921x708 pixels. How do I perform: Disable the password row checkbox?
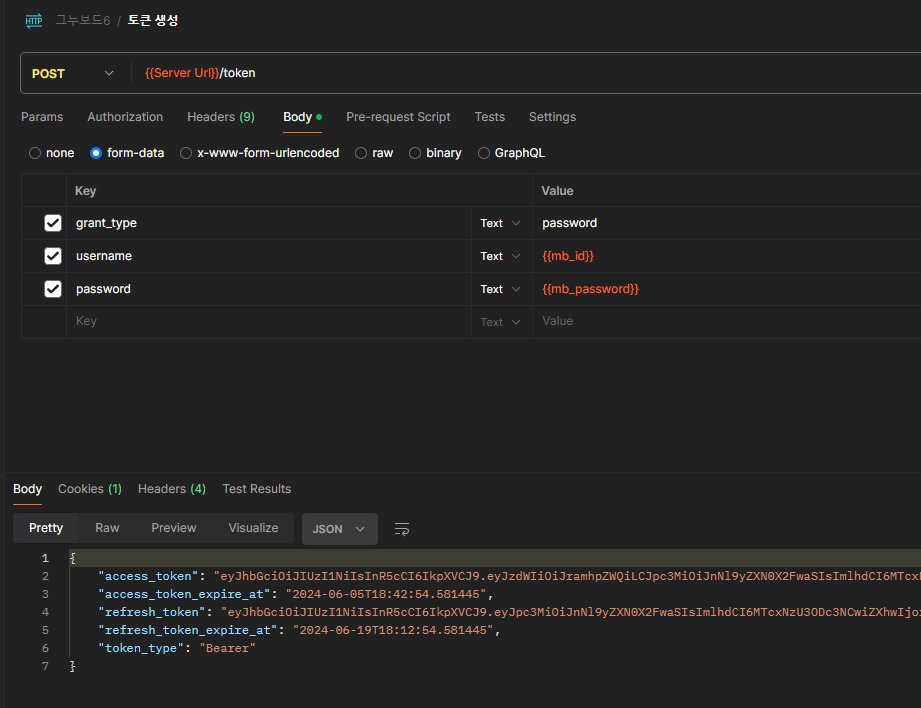click(x=53, y=289)
